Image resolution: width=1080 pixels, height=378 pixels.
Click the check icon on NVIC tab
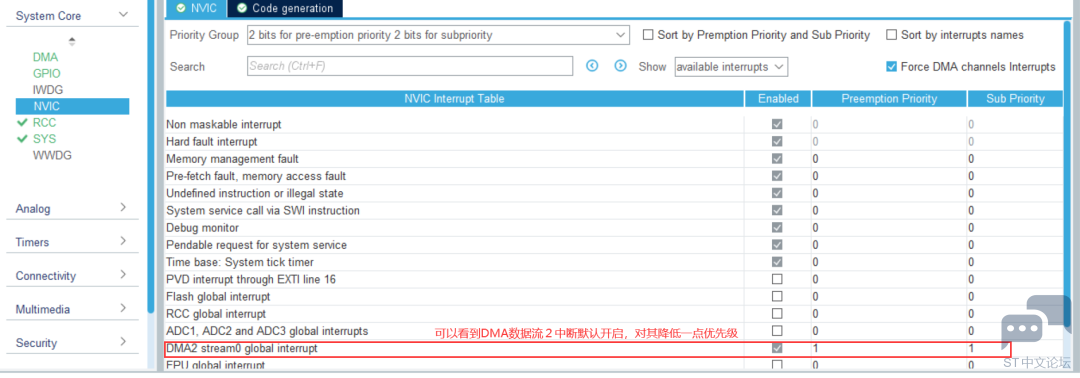[180, 8]
